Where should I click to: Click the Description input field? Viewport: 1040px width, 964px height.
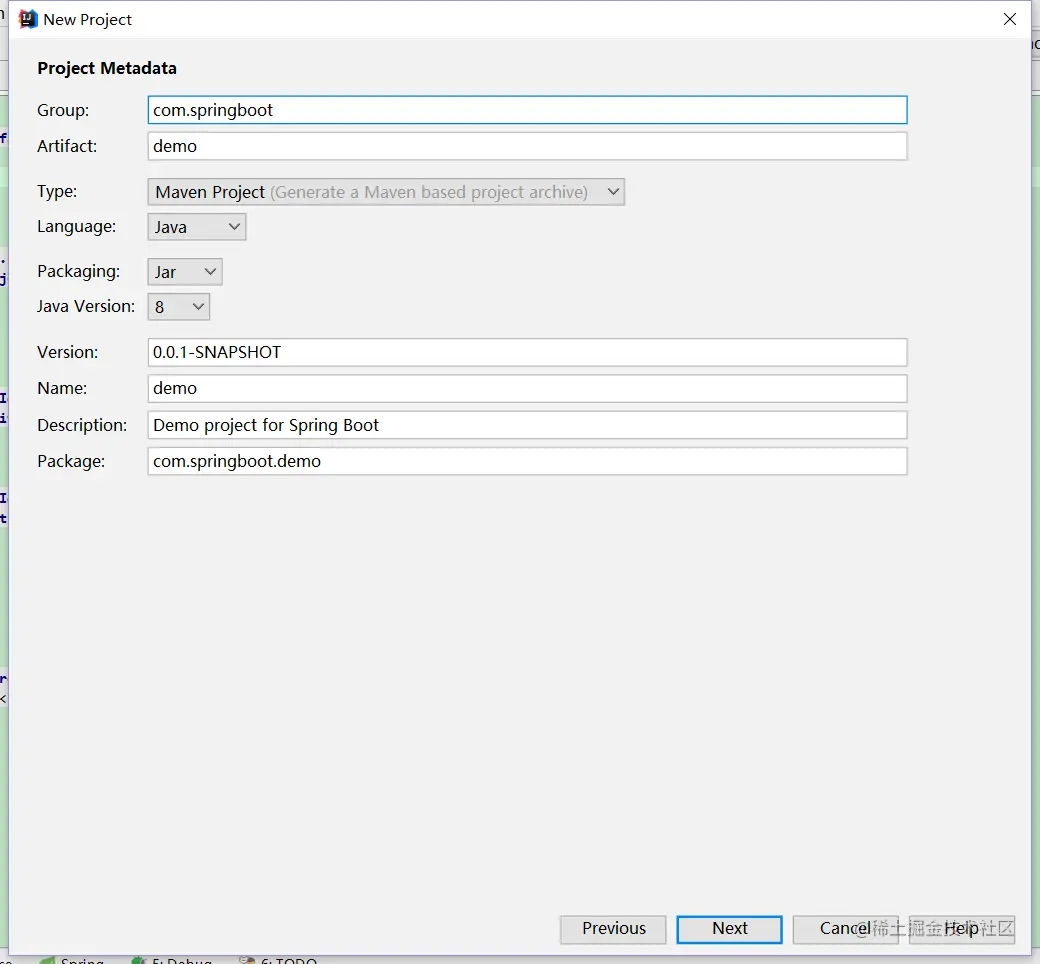coord(527,425)
